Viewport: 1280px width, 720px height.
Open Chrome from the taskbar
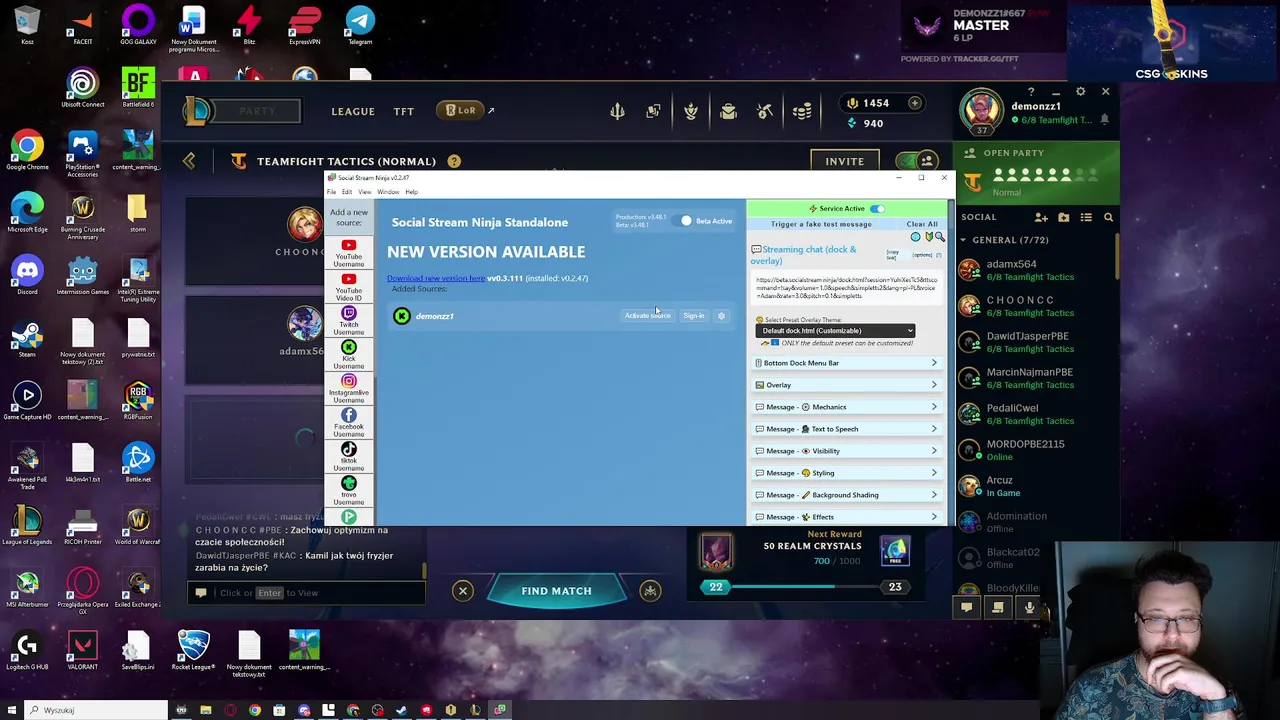pos(255,710)
